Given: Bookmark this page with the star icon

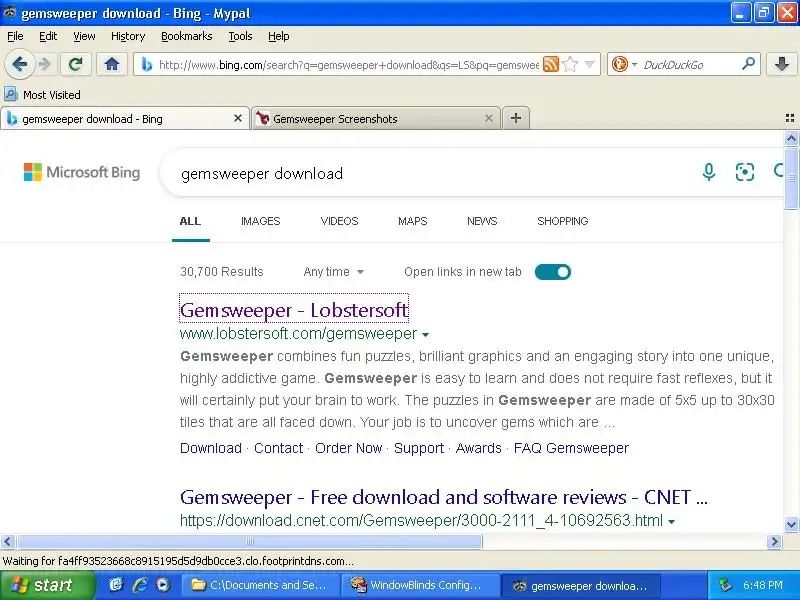Looking at the screenshot, I should [570, 65].
